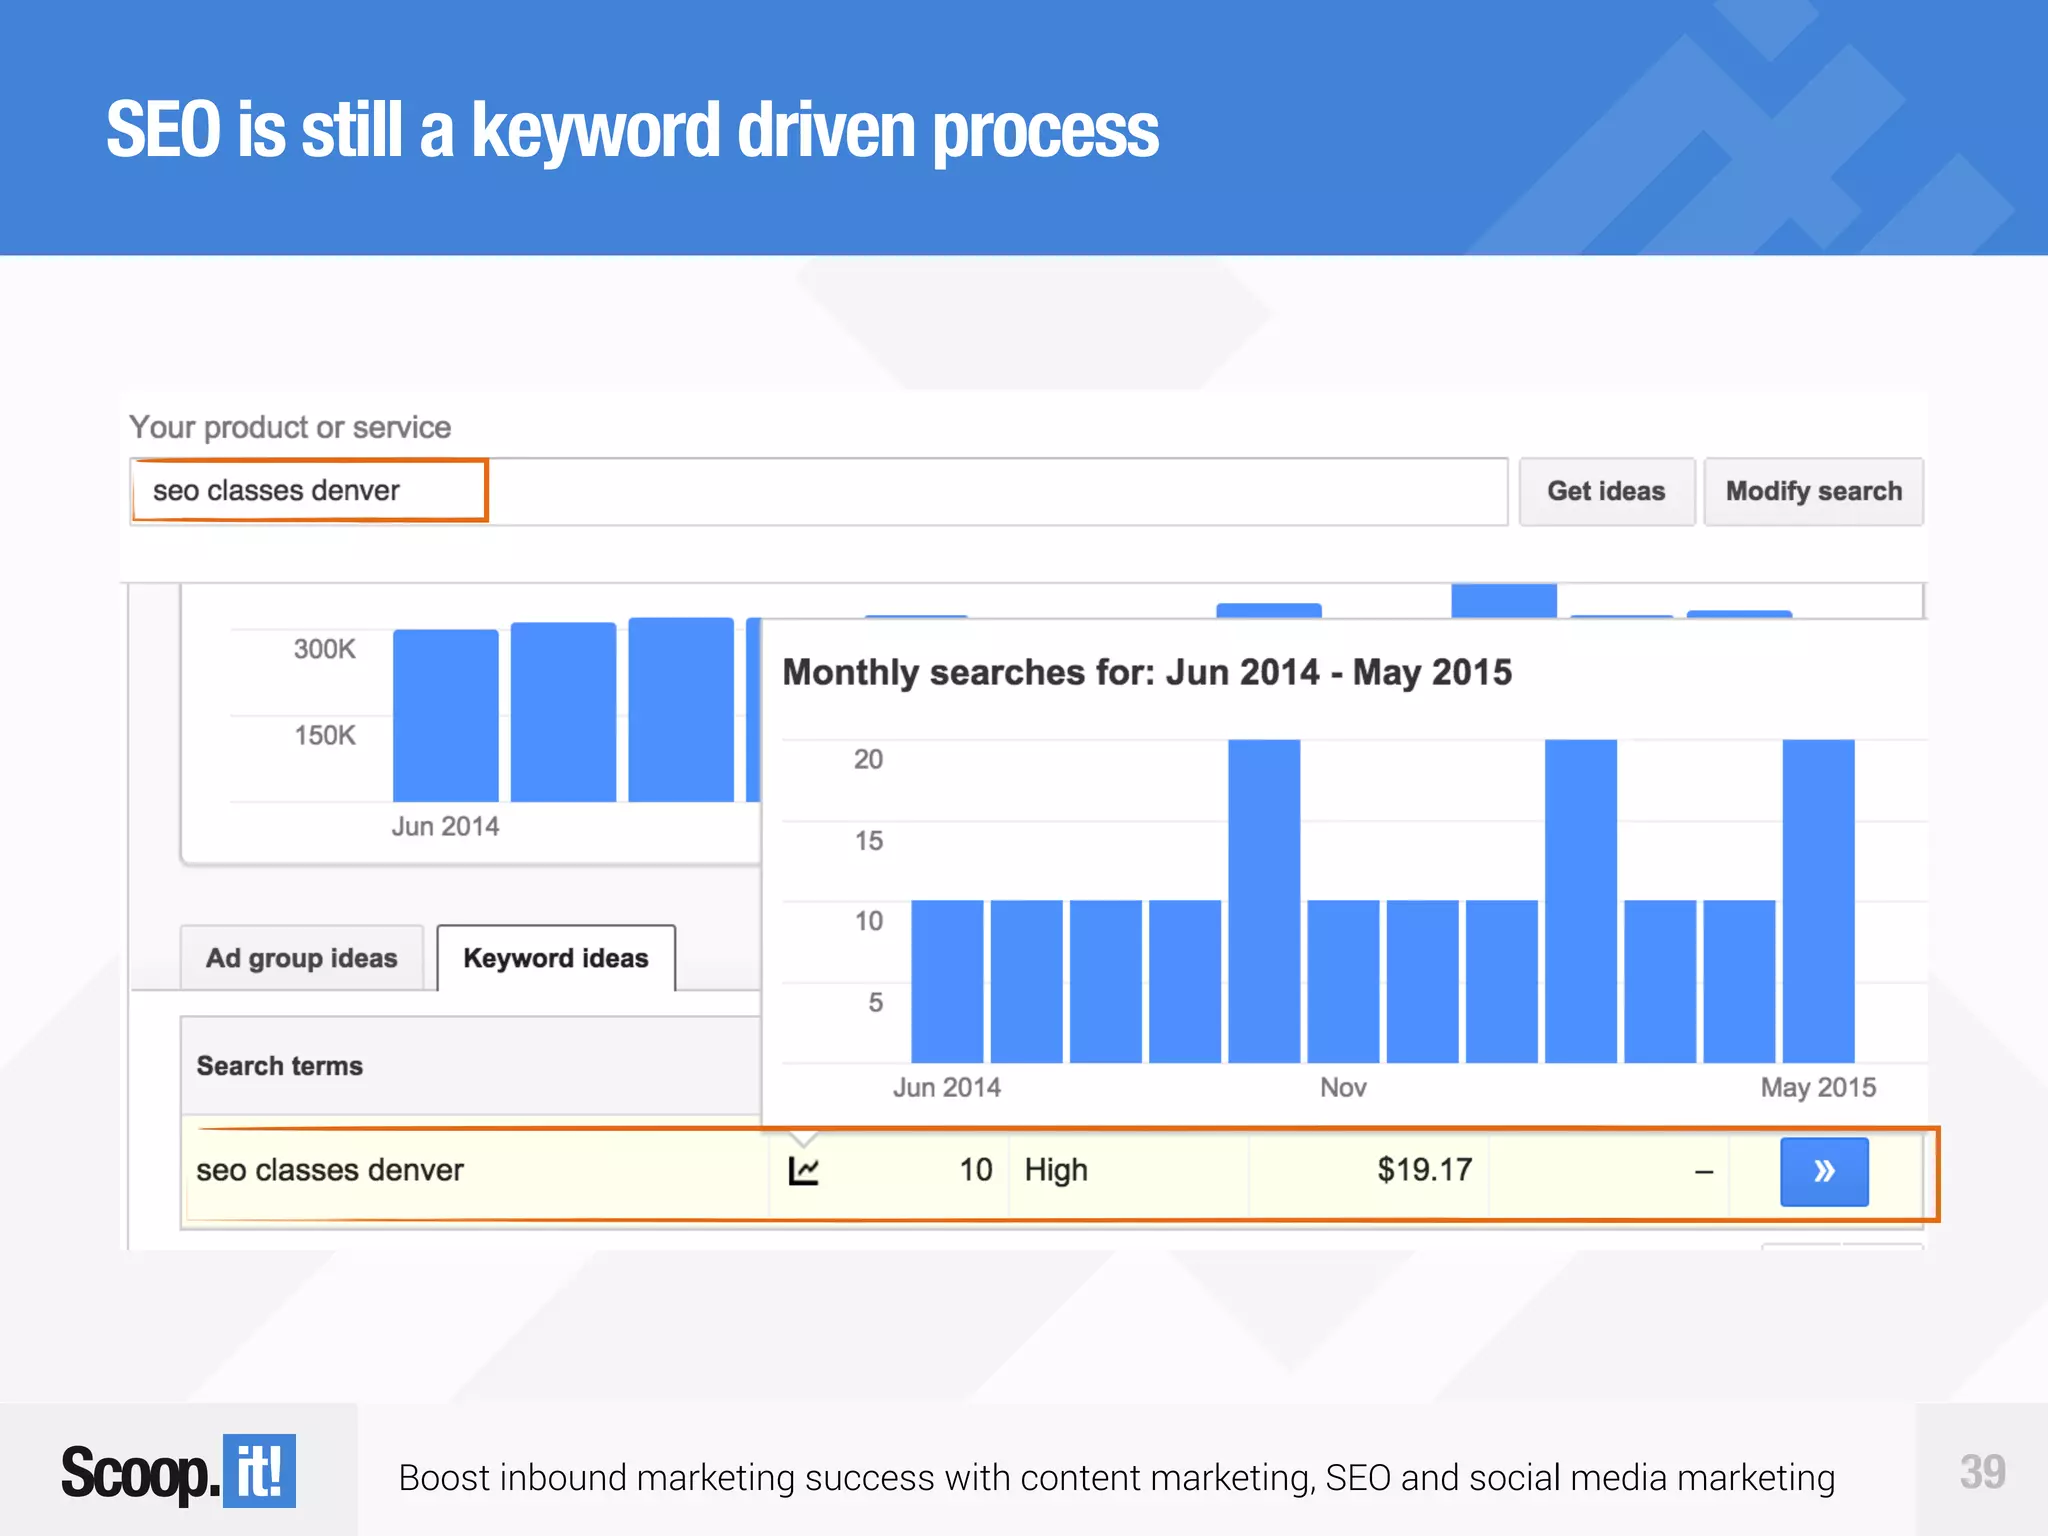
Task: Click the Monthly searches popup title
Action: tap(1147, 672)
